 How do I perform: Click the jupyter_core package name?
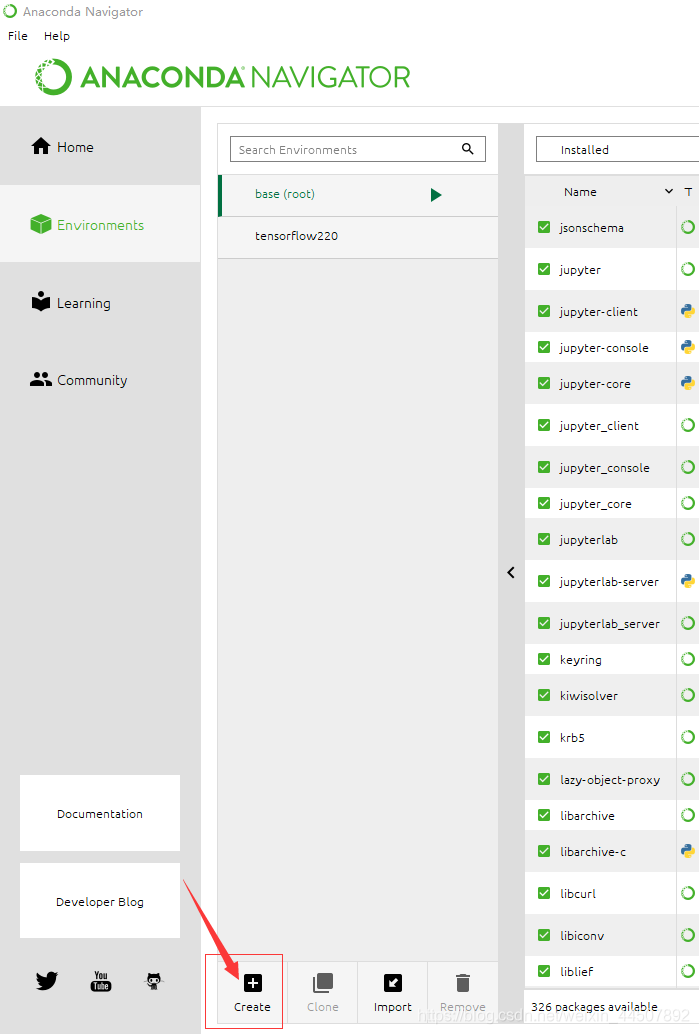coord(595,504)
